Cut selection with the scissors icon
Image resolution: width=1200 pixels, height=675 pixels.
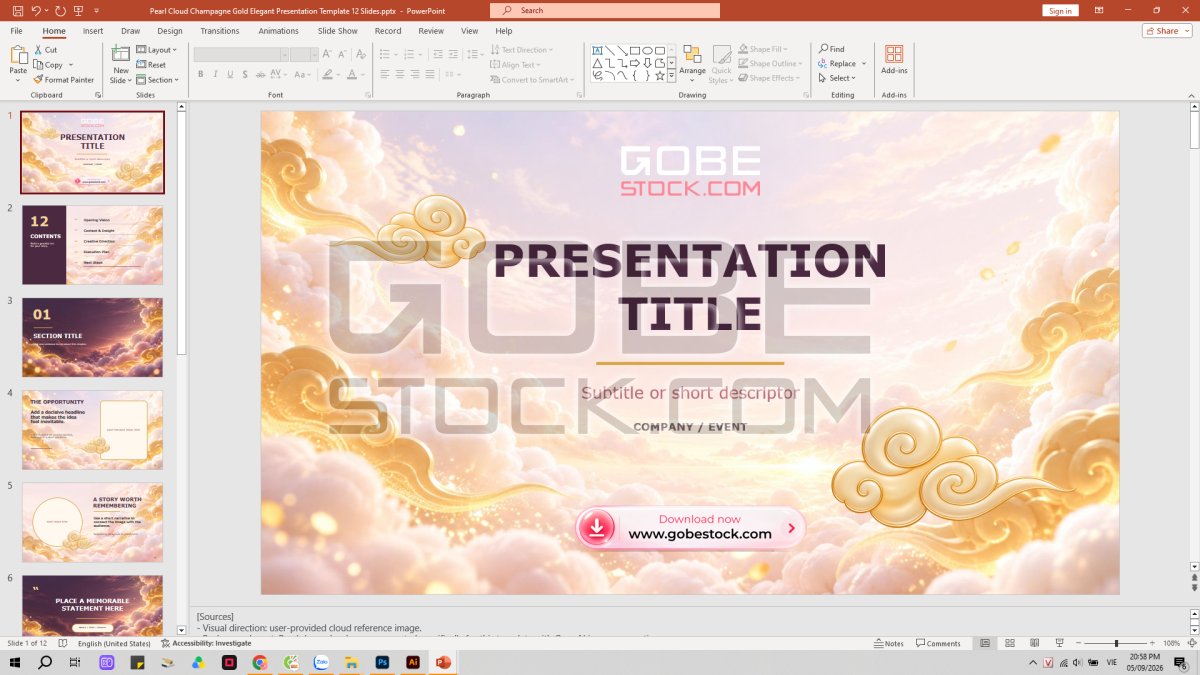(x=39, y=50)
